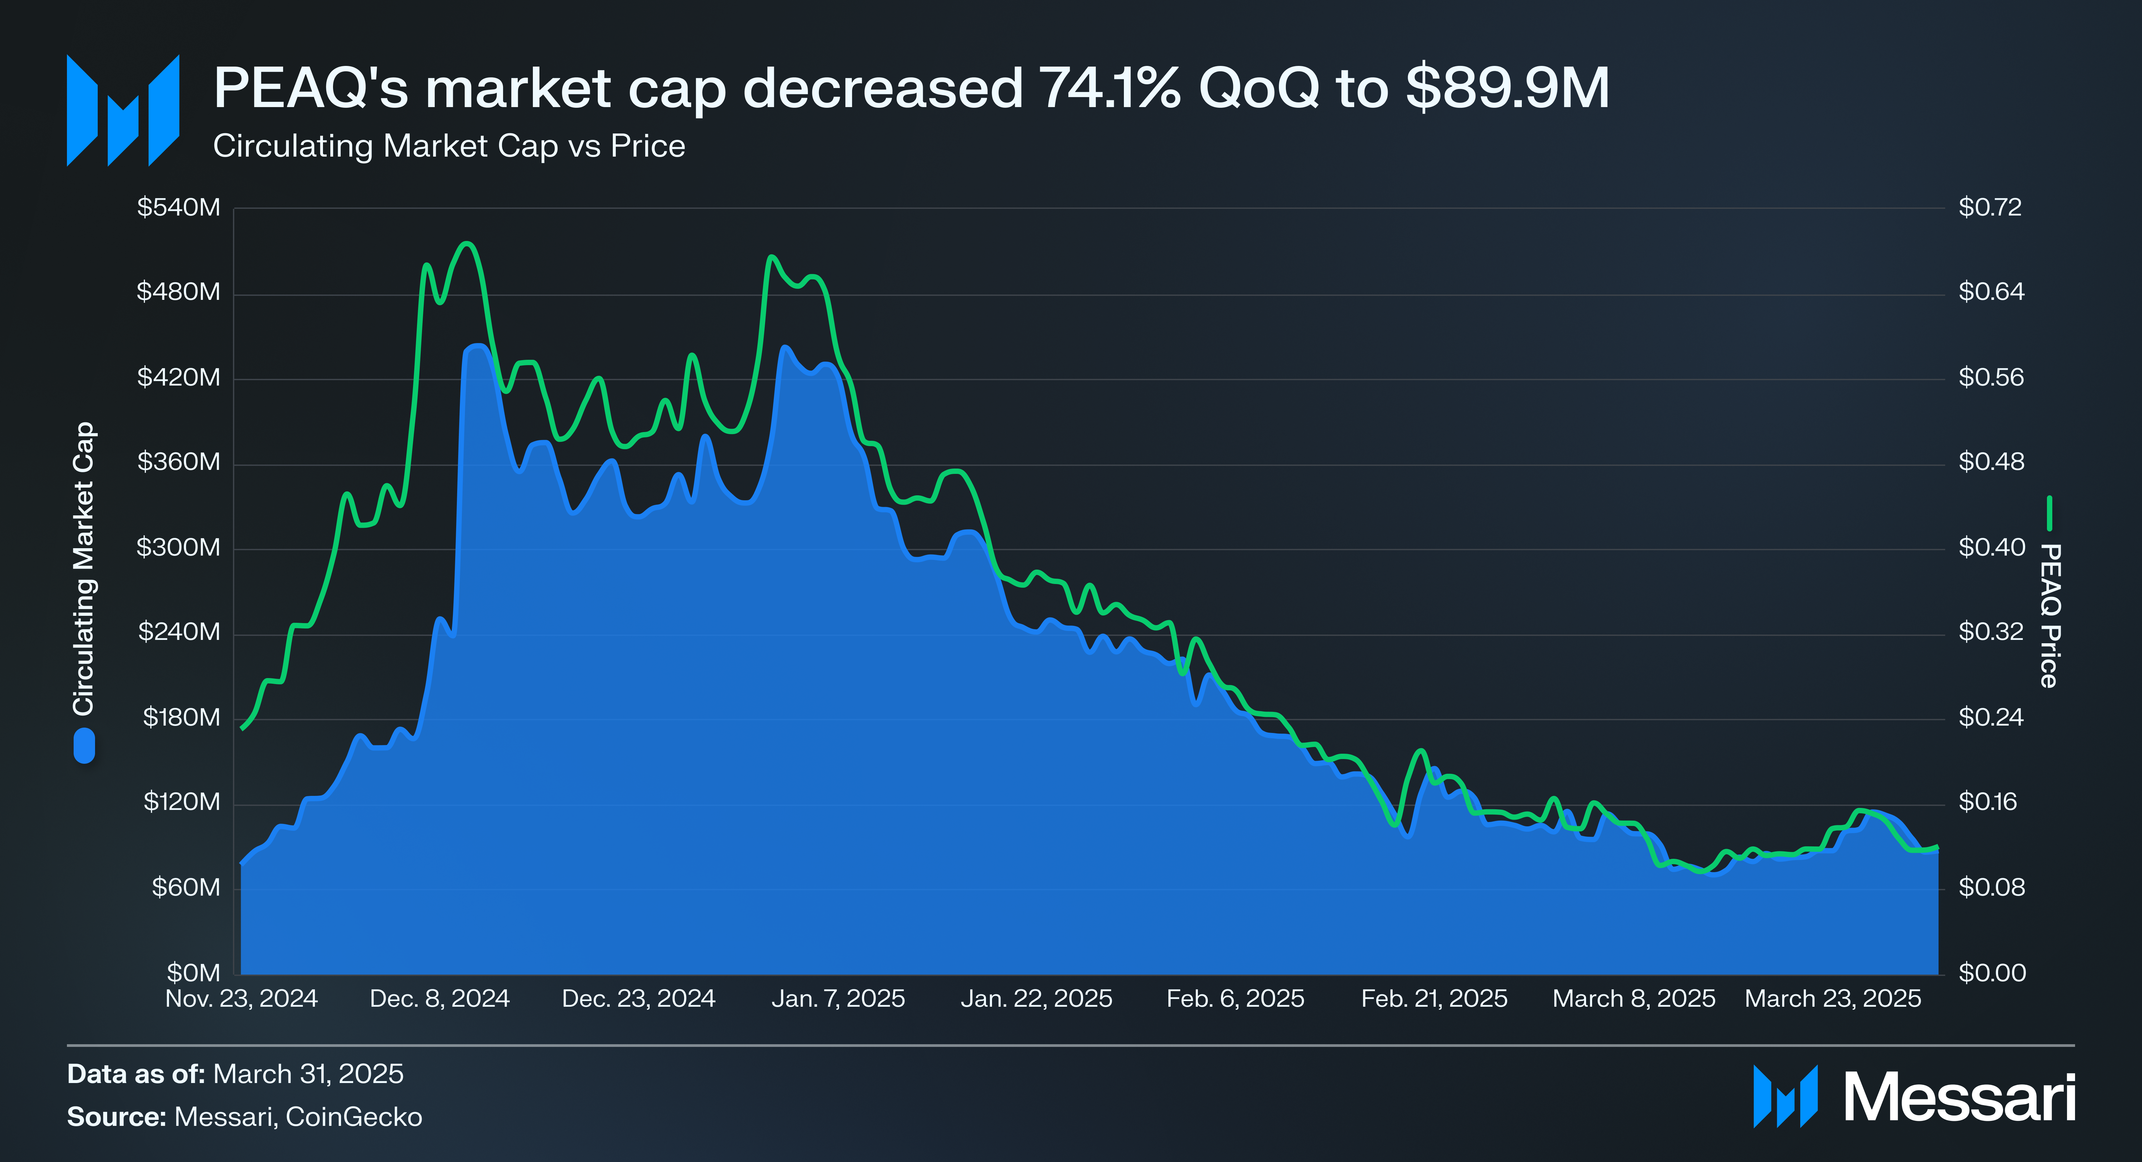Click the Messari logo icon bottom-right

pos(1785,1097)
